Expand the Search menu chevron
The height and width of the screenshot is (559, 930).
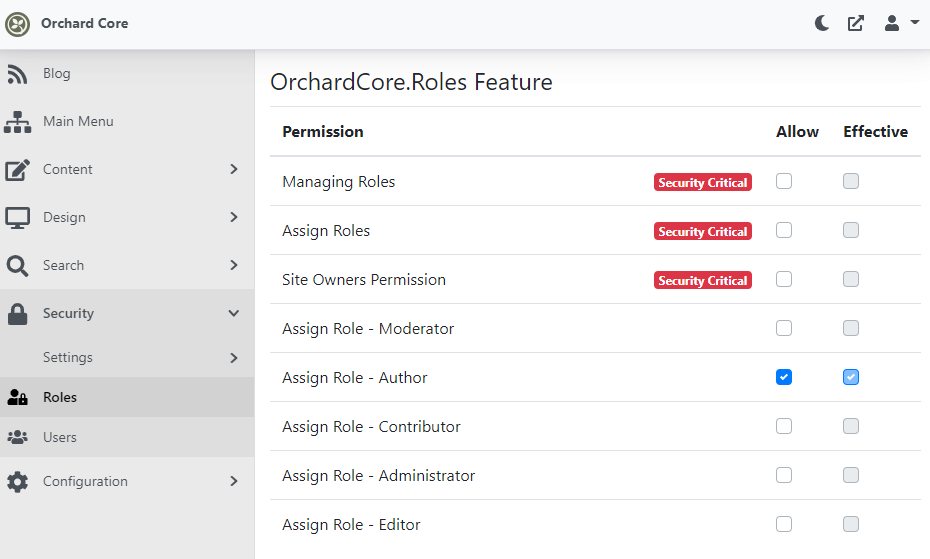(x=234, y=265)
